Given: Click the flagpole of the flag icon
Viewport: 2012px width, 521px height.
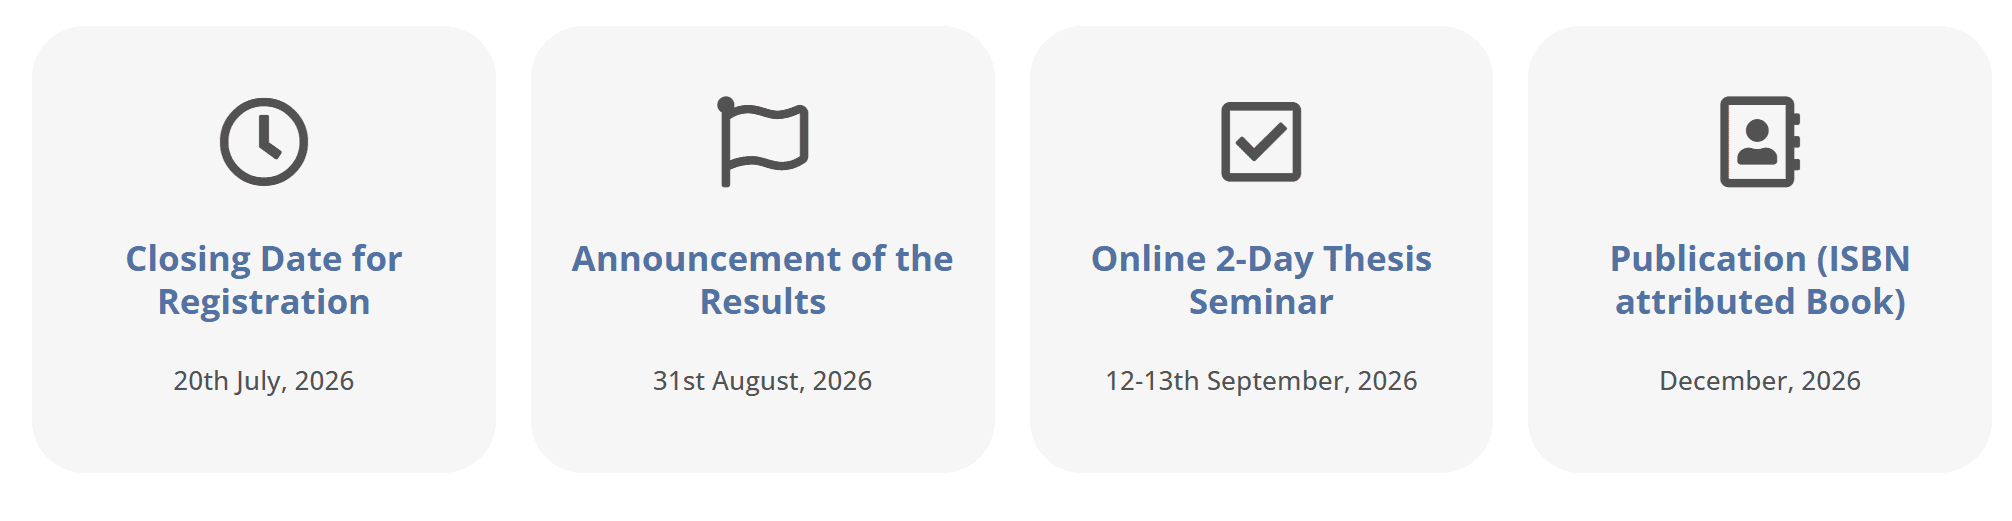Looking at the screenshot, I should click(726, 144).
